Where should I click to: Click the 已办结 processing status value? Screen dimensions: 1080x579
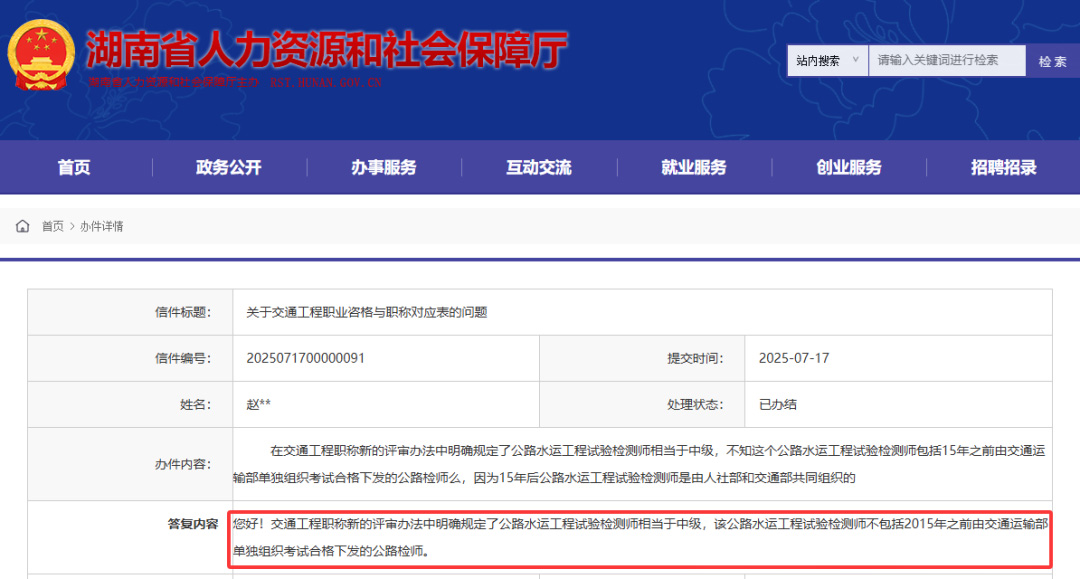(x=778, y=404)
